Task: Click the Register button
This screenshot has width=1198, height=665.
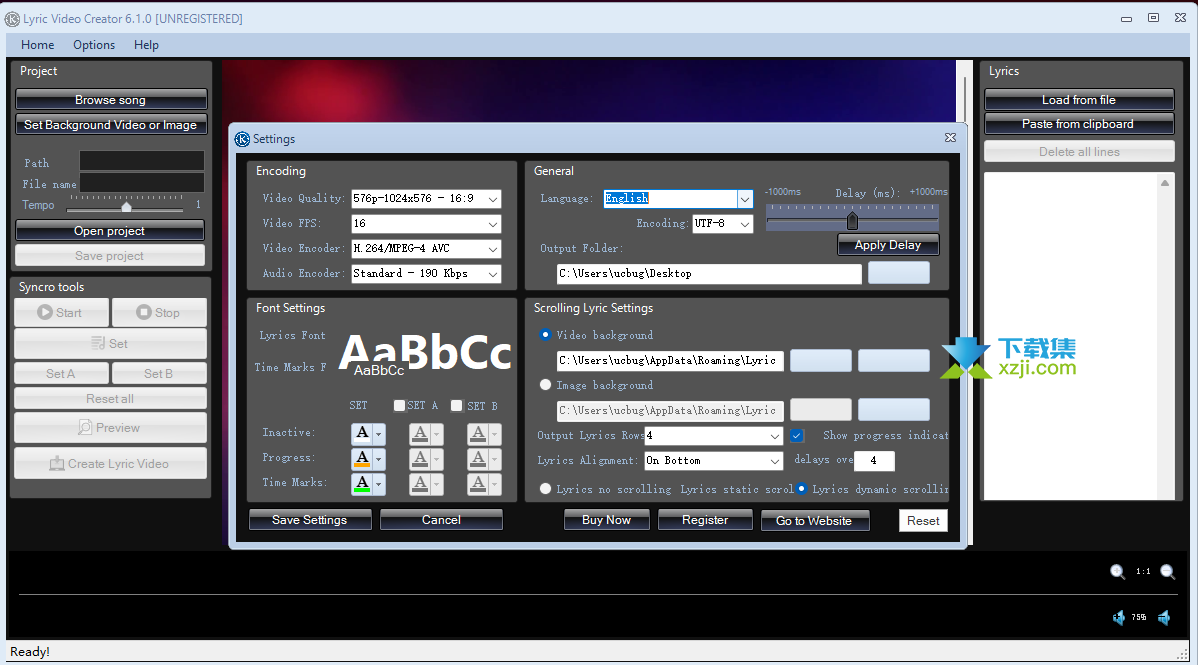Action: click(x=704, y=520)
